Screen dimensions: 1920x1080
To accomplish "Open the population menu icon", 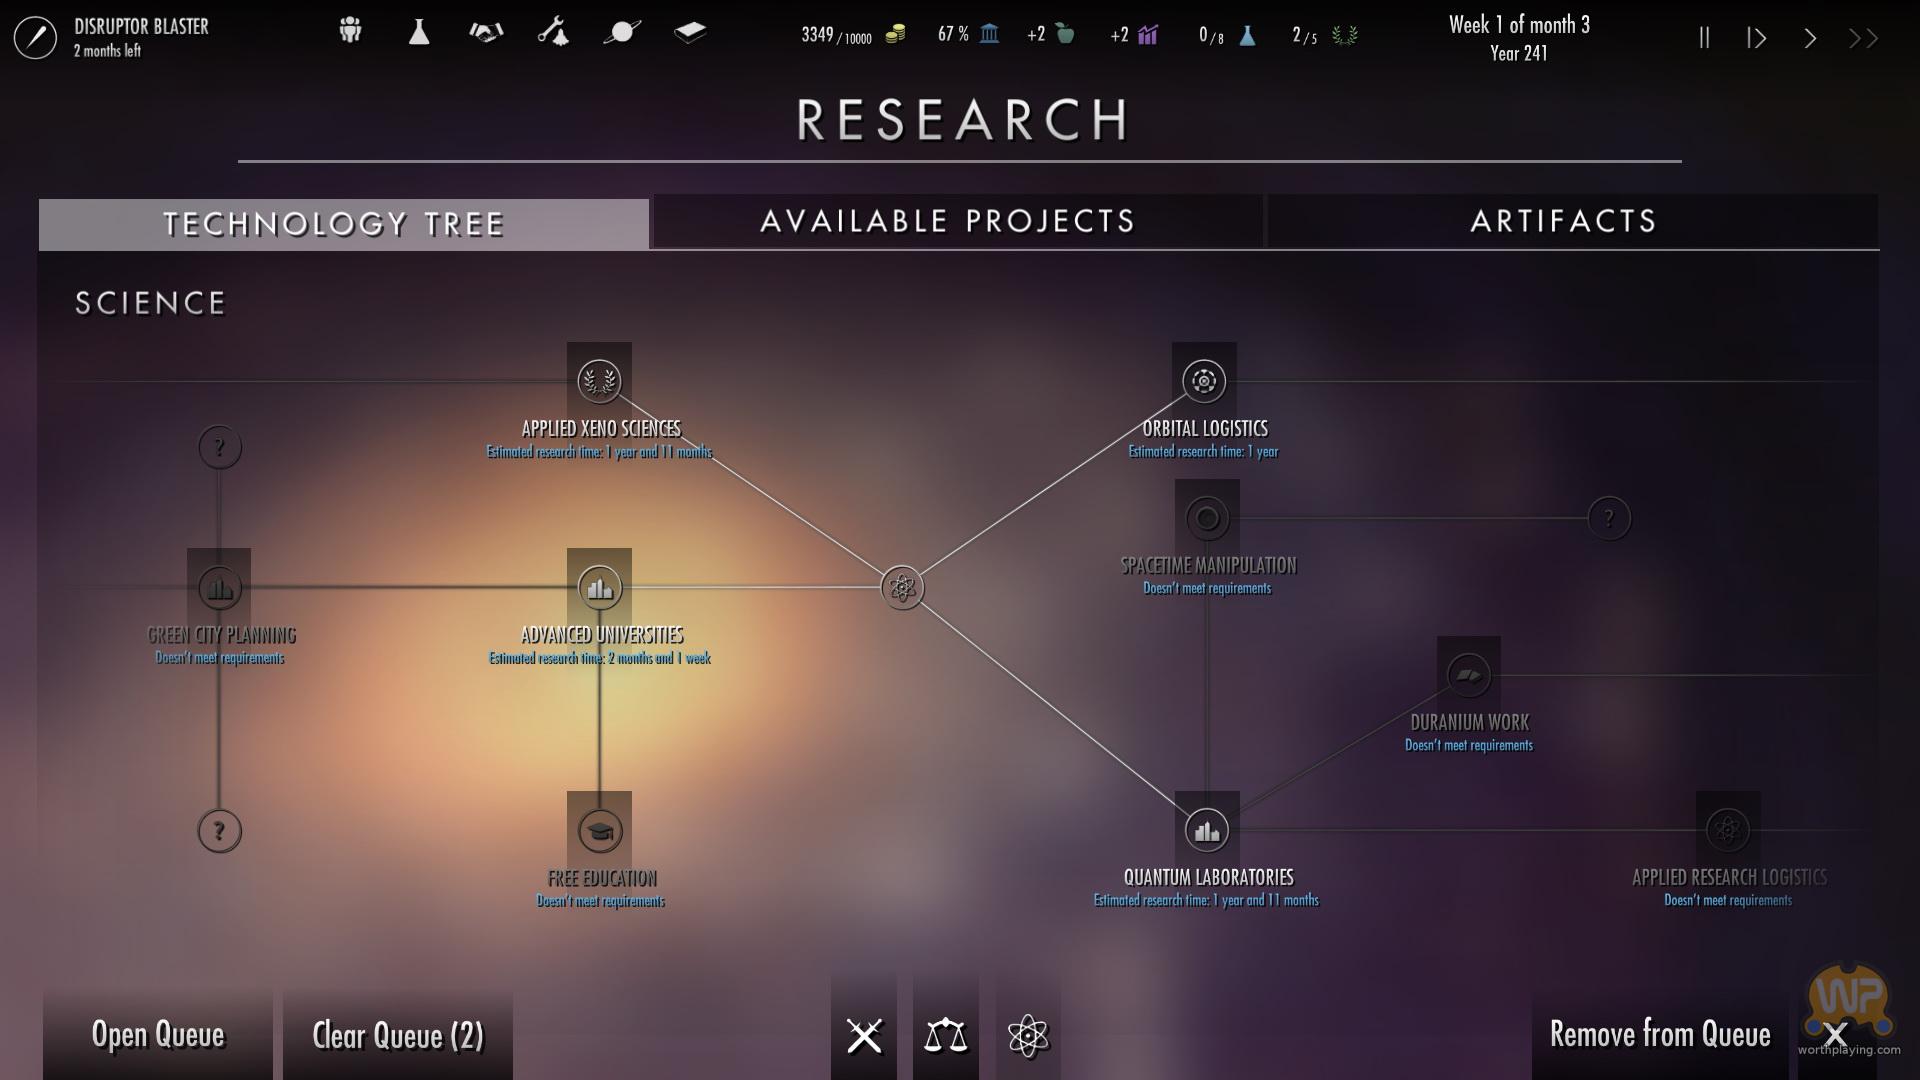I will click(350, 32).
